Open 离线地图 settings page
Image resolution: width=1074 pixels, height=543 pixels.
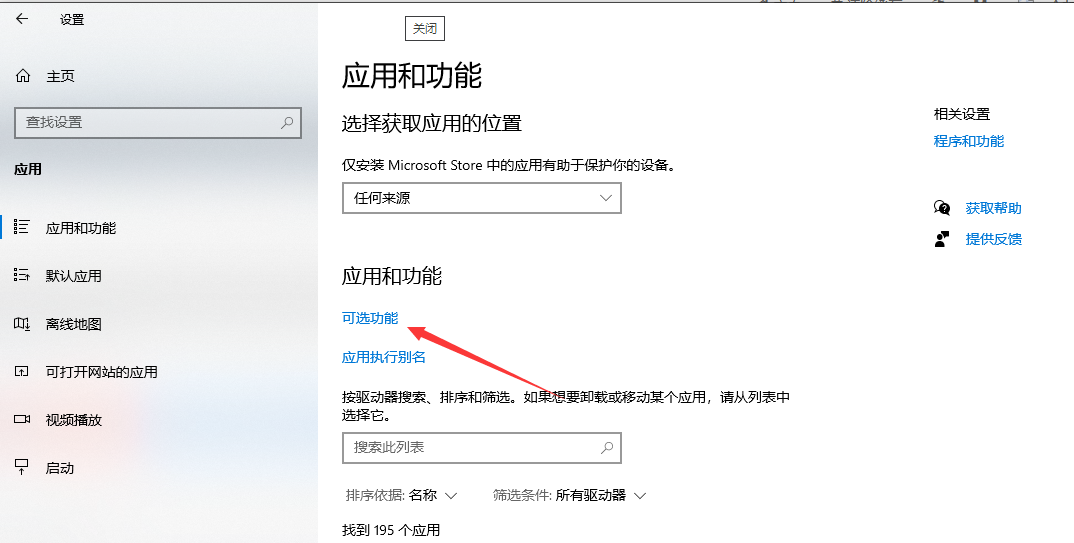[73, 324]
